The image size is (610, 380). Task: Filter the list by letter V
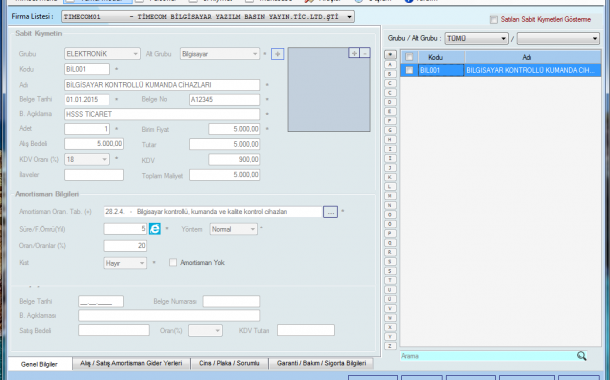pos(390,308)
